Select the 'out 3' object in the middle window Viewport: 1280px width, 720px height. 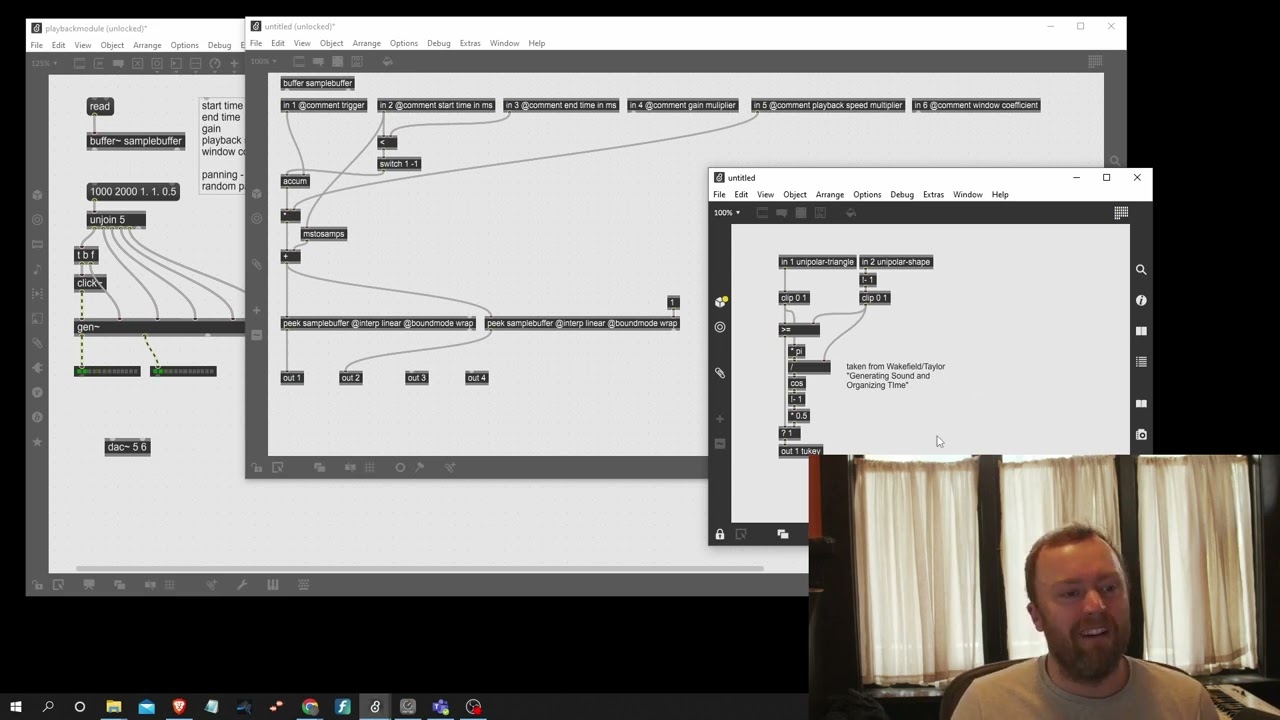click(x=417, y=377)
